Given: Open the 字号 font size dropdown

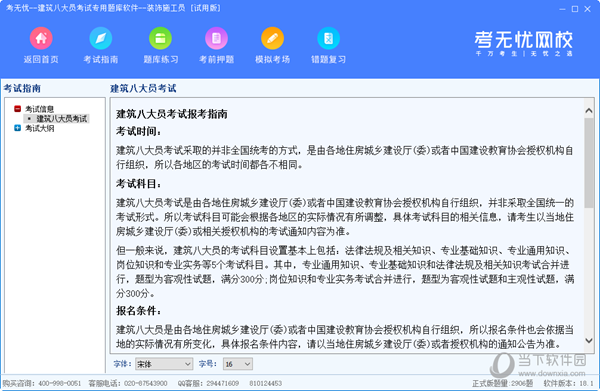Looking at the screenshot, I should 238,364.
